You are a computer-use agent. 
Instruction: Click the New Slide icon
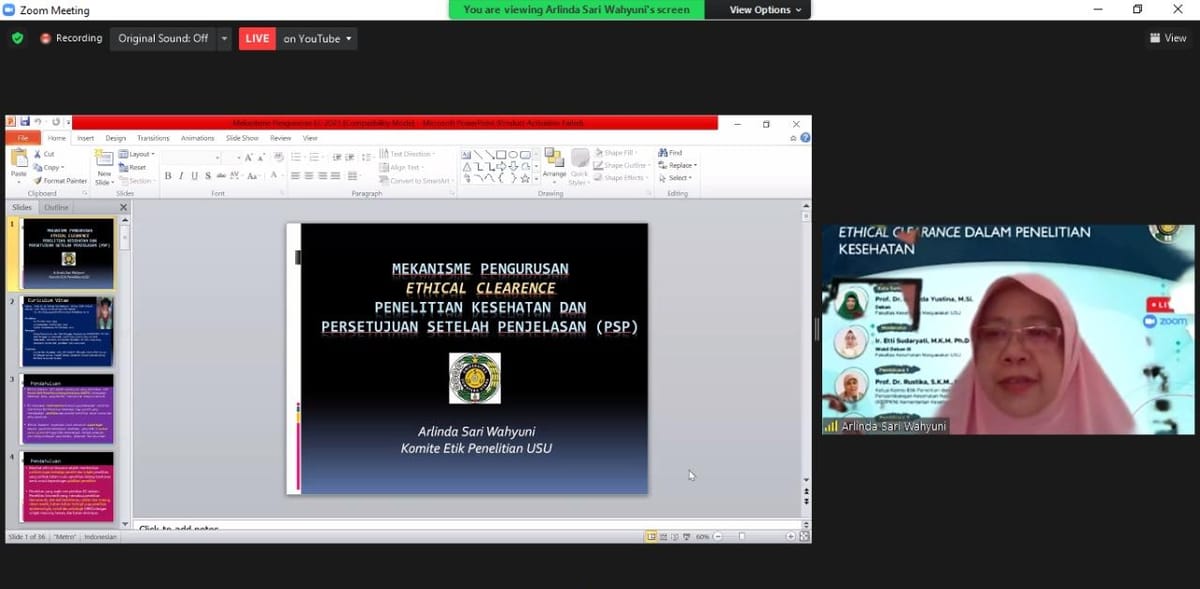tap(104, 159)
